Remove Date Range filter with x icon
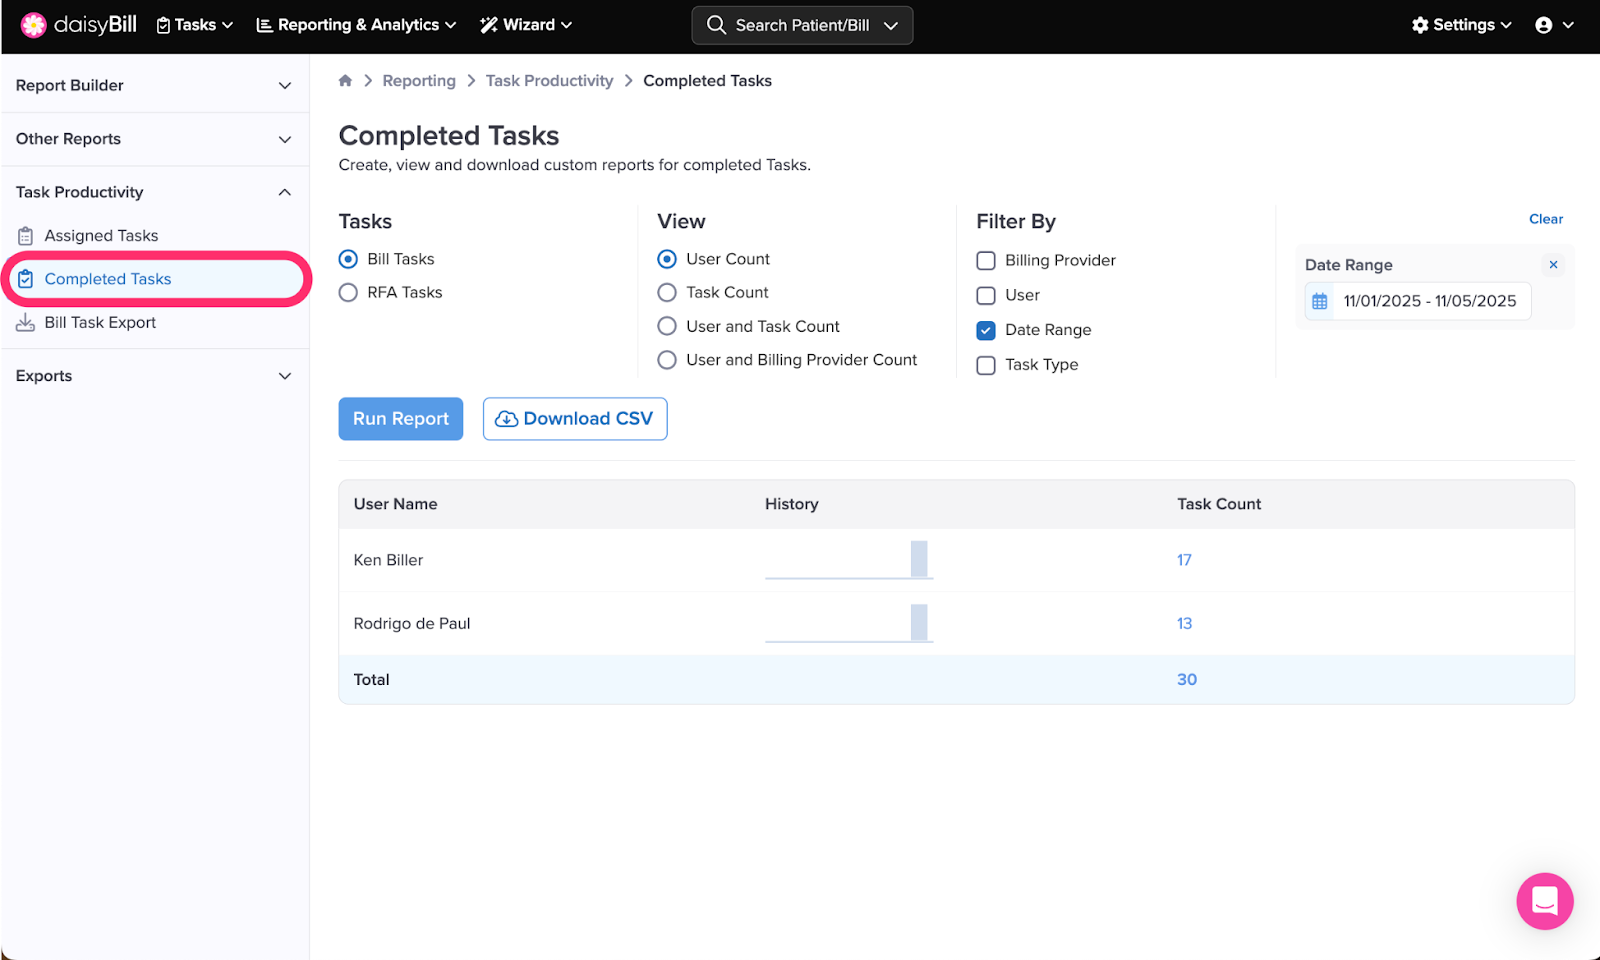 1553,265
